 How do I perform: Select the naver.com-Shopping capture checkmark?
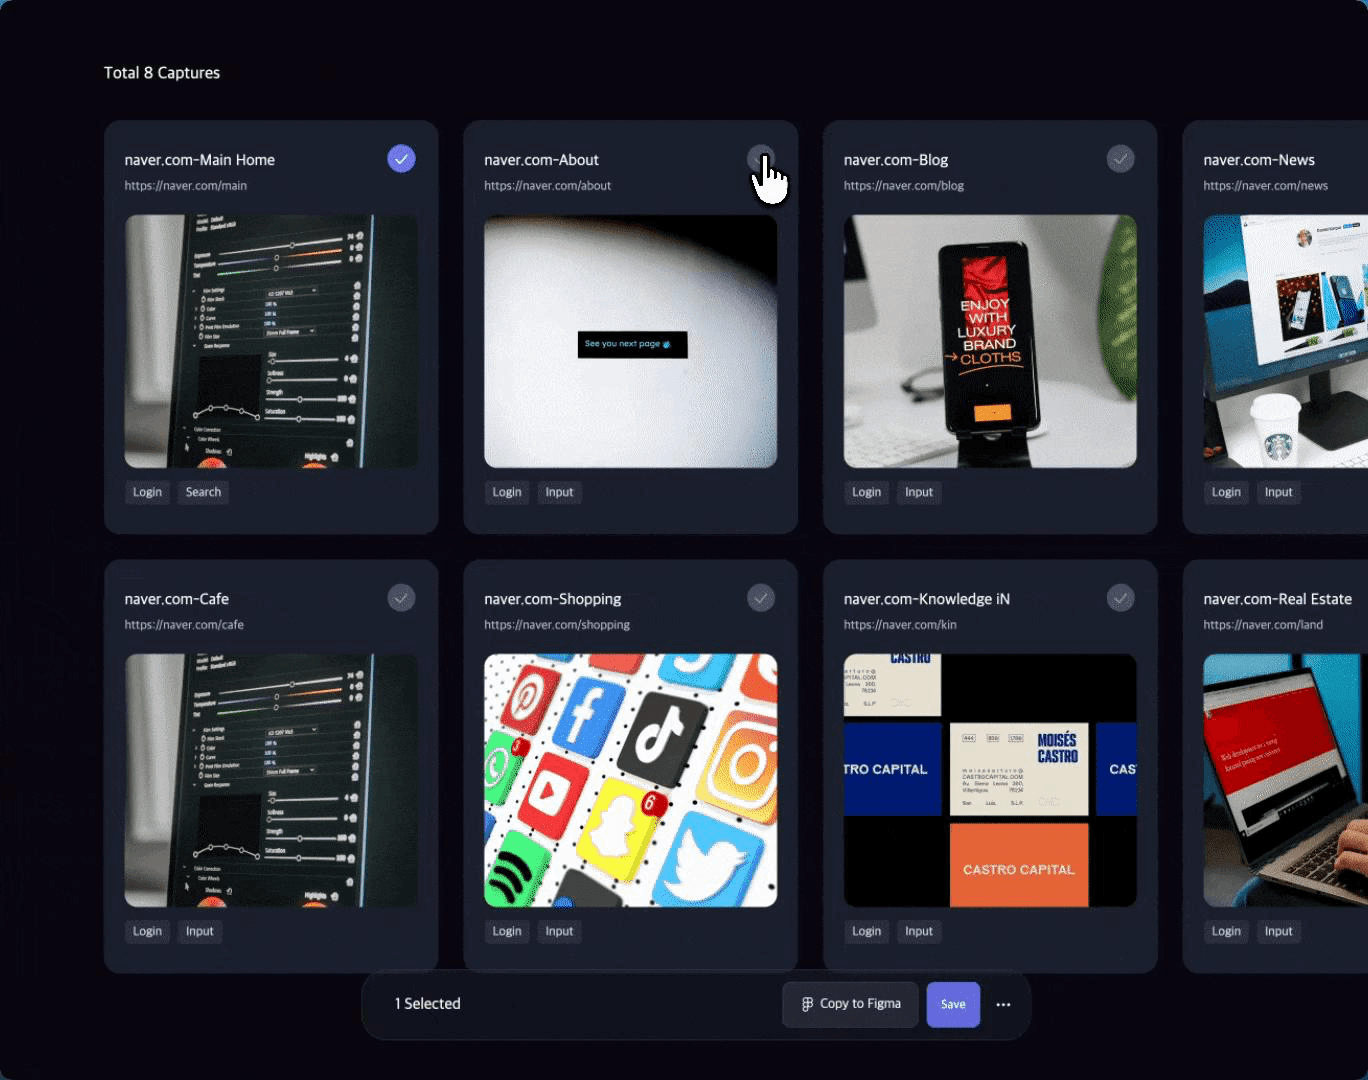pyautogui.click(x=761, y=598)
